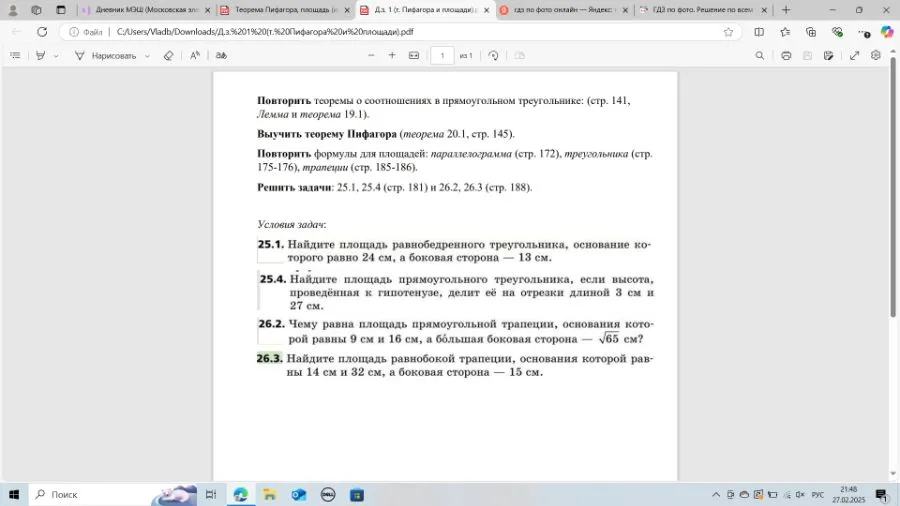Image resolution: width=900 pixels, height=506 pixels.
Task: Open the Copilot sidebar
Action: click(887, 32)
